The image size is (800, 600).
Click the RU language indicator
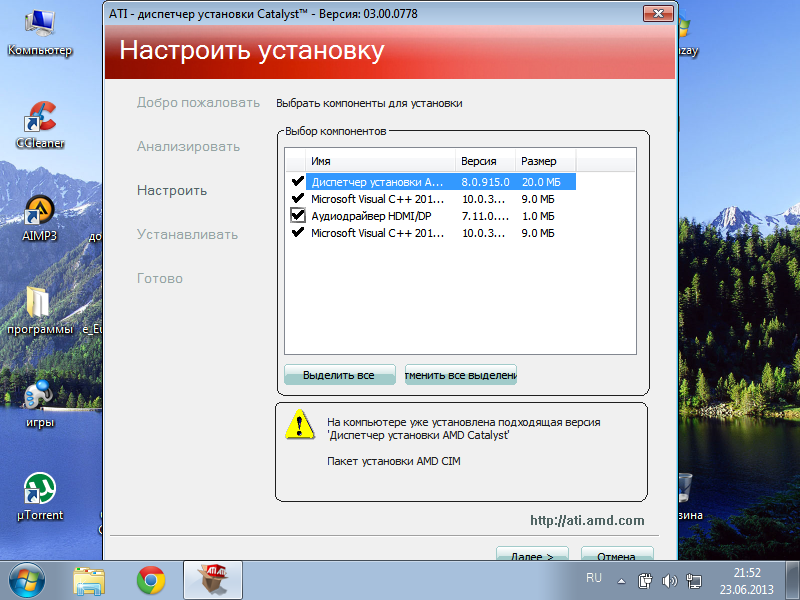tap(593, 578)
